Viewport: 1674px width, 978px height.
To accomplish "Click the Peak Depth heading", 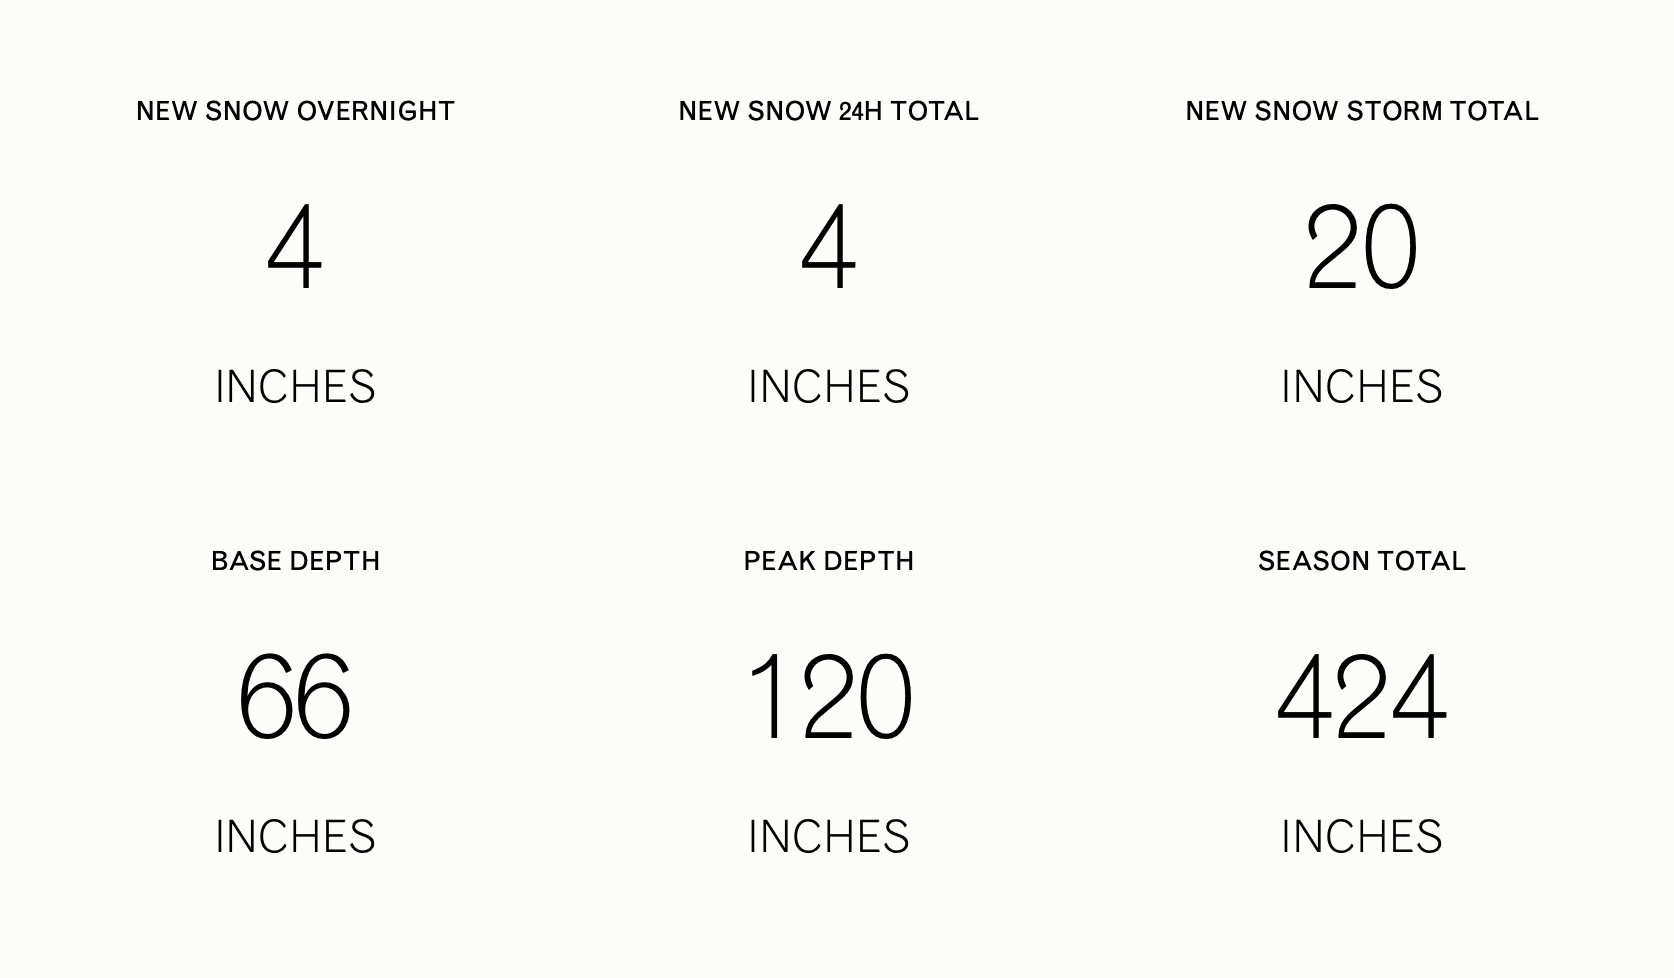I will click(x=829, y=561).
